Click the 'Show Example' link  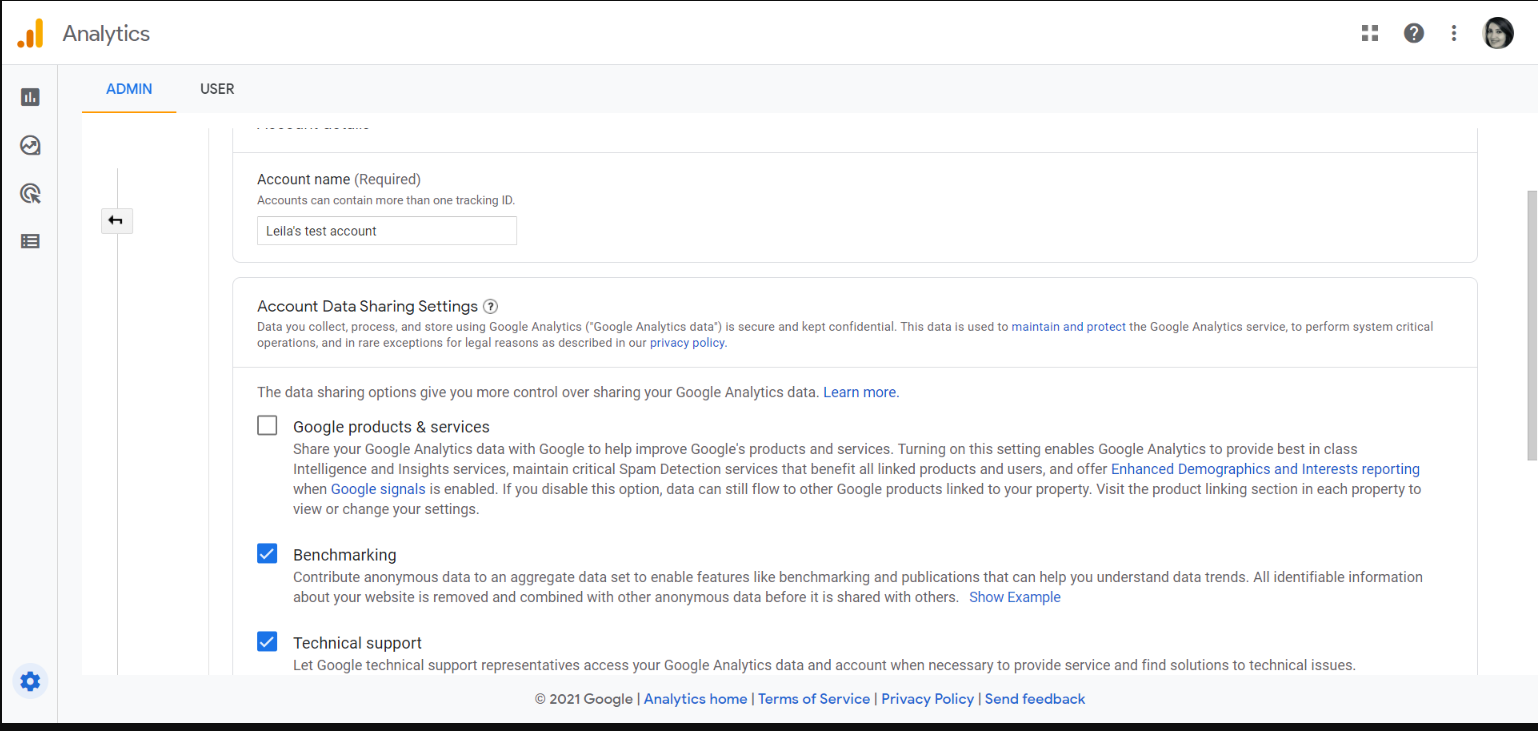(x=1015, y=597)
